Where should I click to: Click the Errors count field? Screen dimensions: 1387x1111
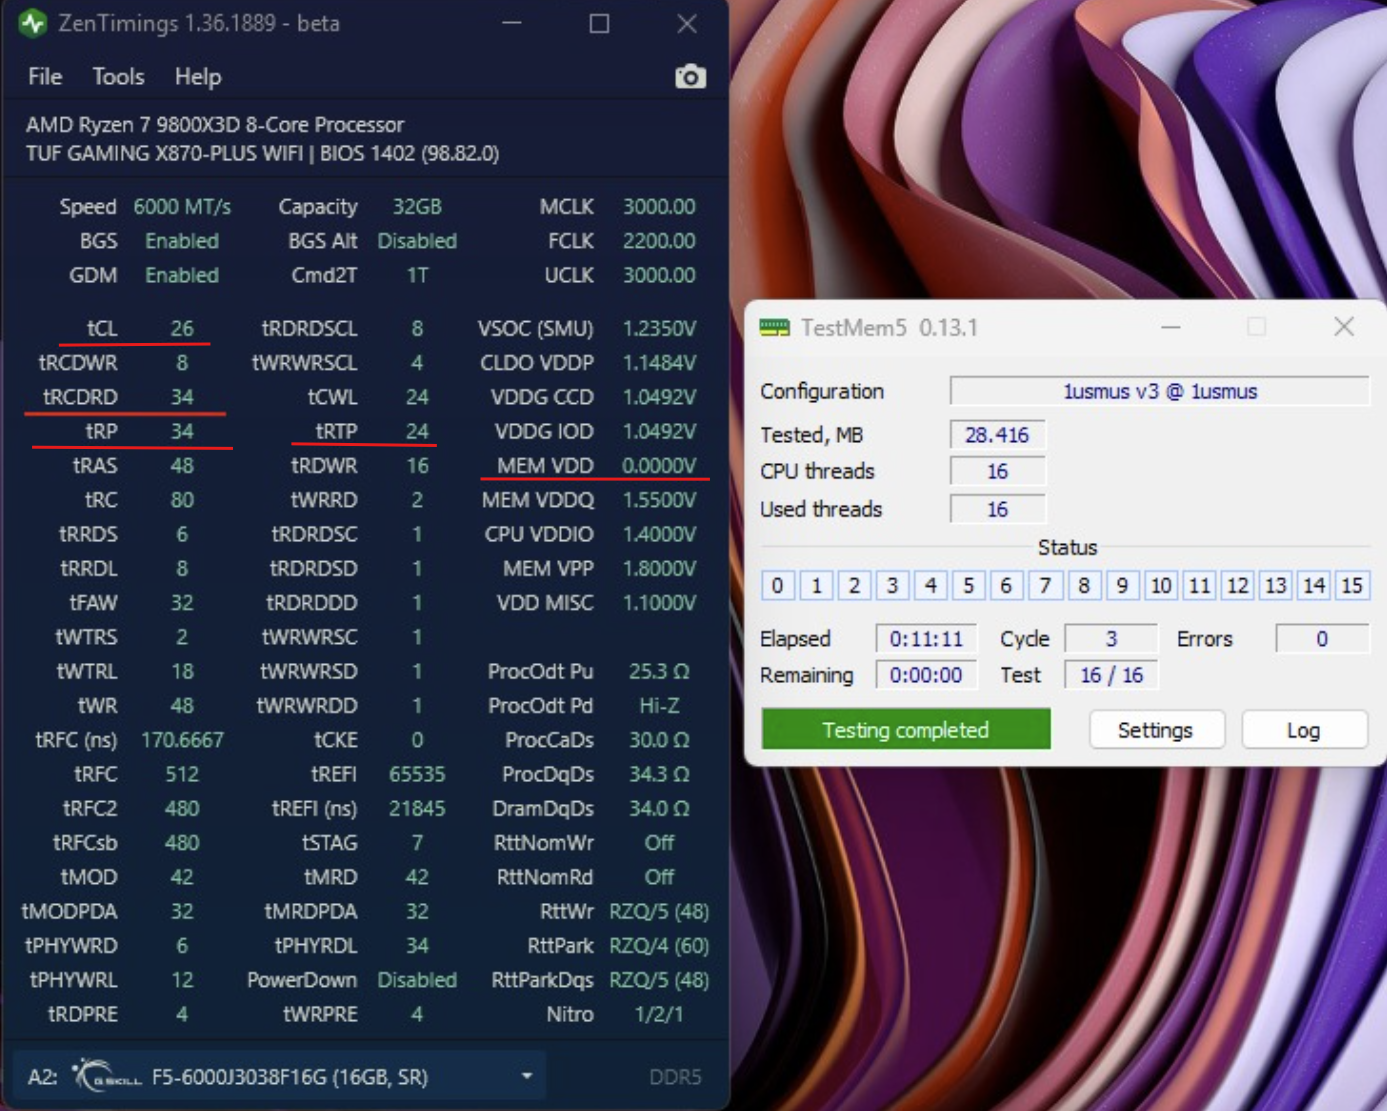[1322, 639]
